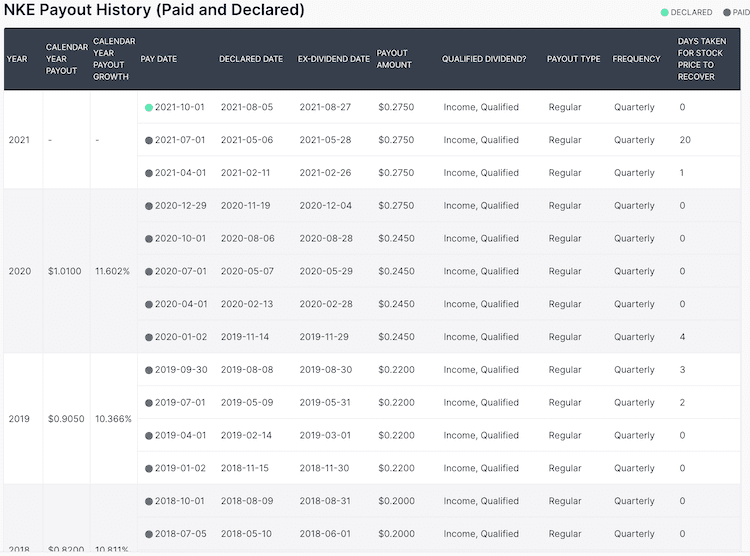Click the $1.0100 calendar year payout
Image resolution: width=750 pixels, height=556 pixels.
click(x=65, y=271)
